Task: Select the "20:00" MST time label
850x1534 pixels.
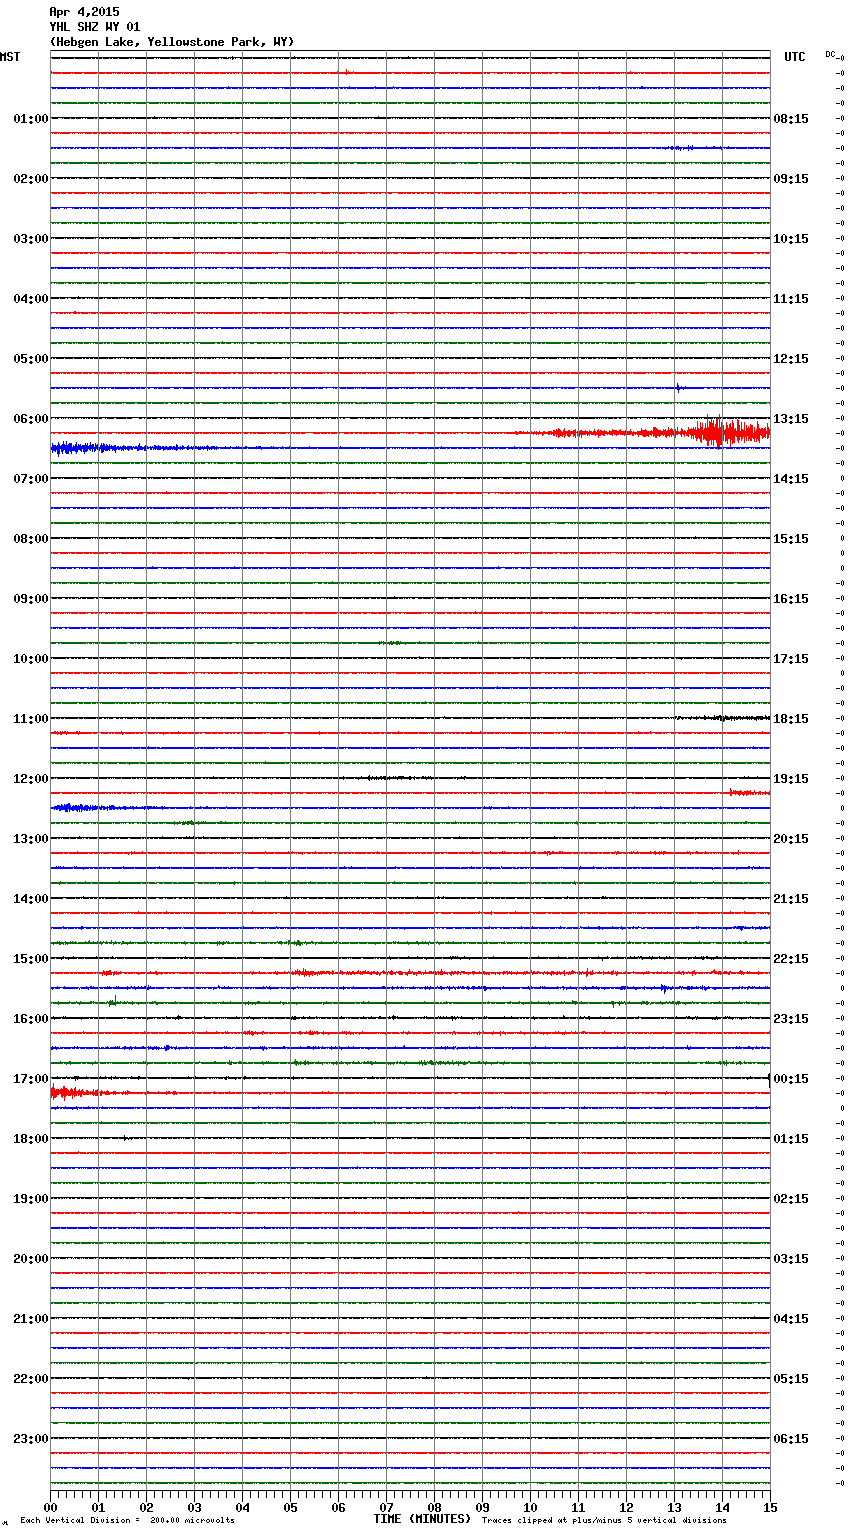Action: (31, 1259)
